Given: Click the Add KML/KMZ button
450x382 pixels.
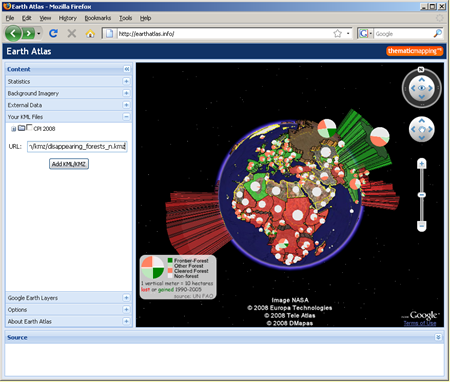Looking at the screenshot, I should [69, 164].
